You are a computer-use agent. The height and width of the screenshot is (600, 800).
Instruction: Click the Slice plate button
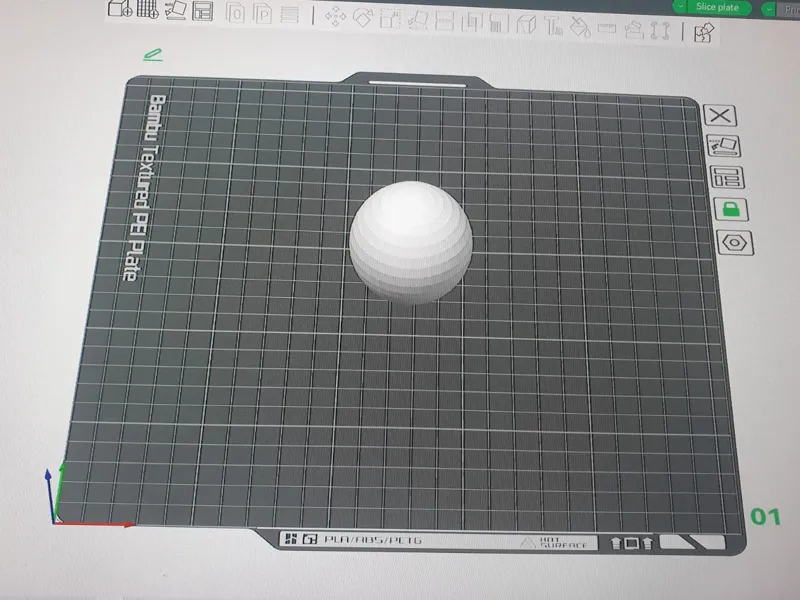point(719,7)
